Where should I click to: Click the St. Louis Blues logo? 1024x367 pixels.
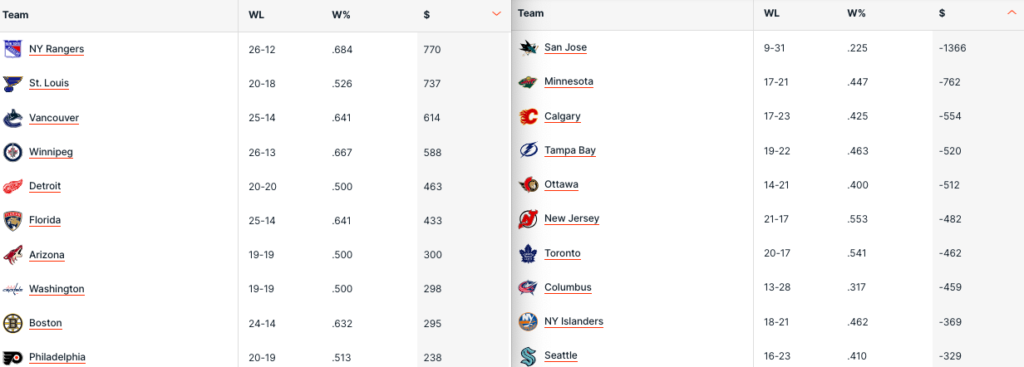click(12, 84)
